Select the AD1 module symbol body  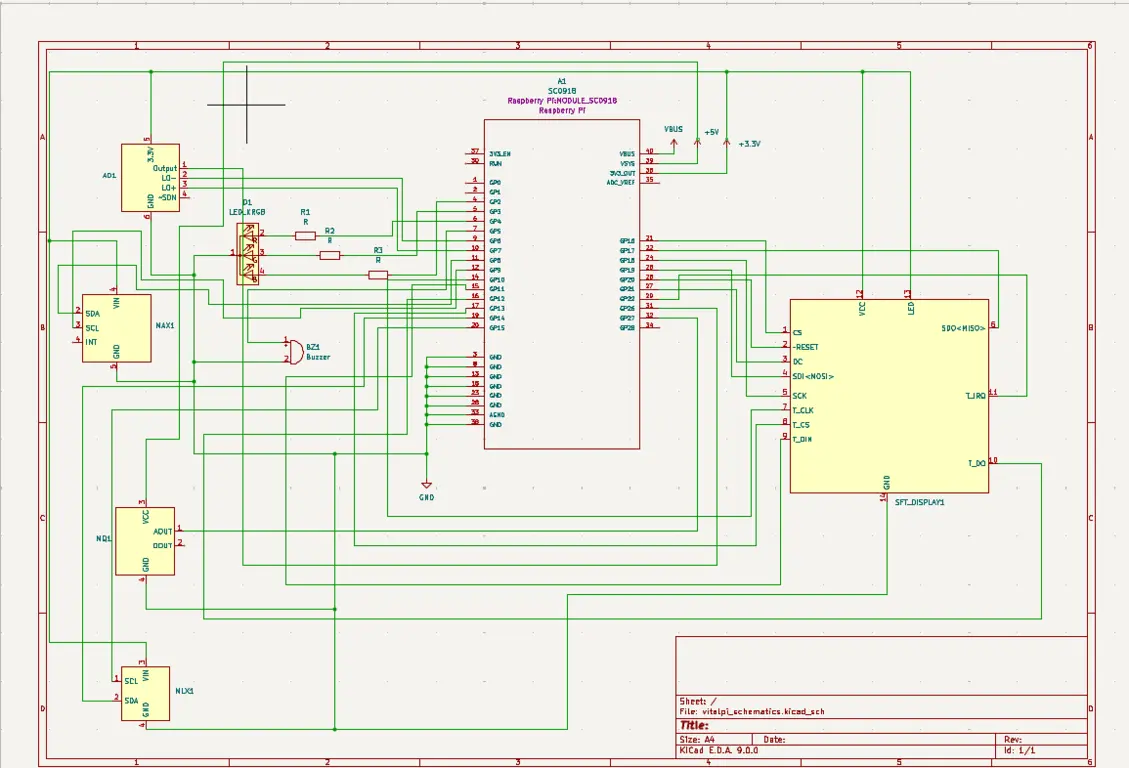(150, 178)
